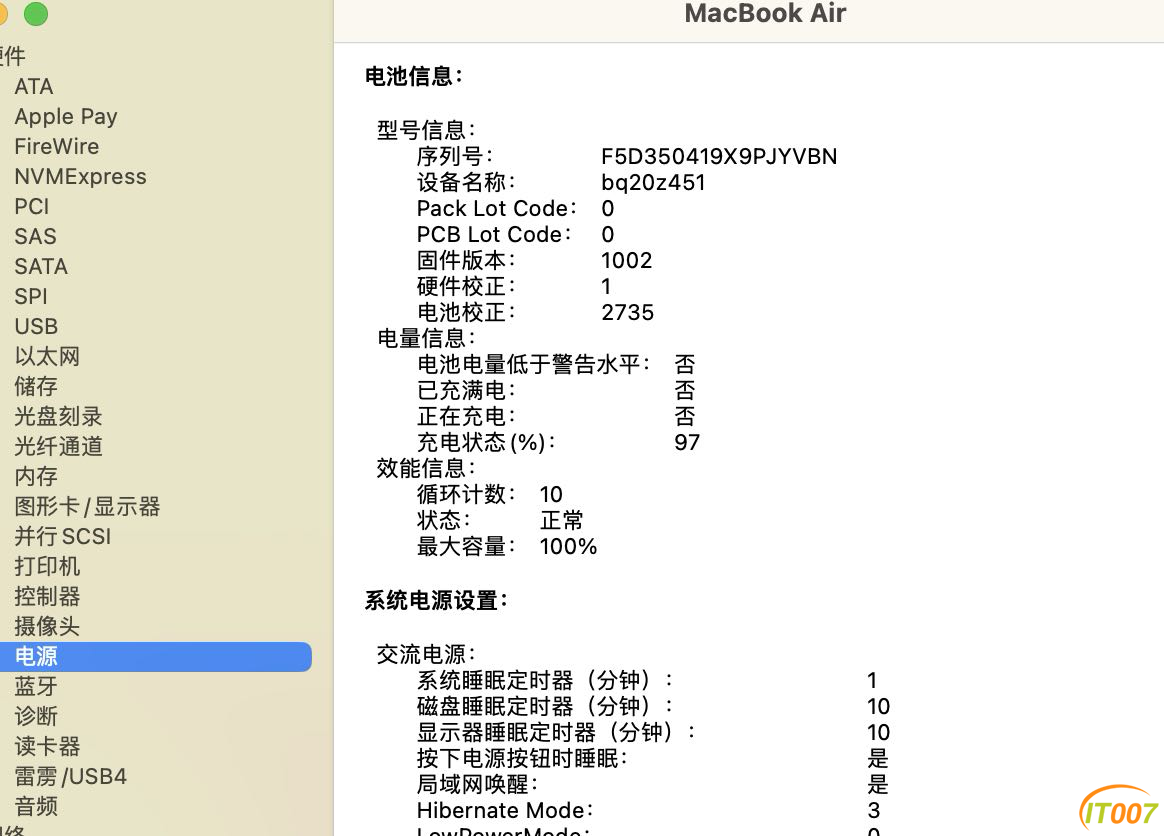Click firmware version value 1002

coord(627,261)
